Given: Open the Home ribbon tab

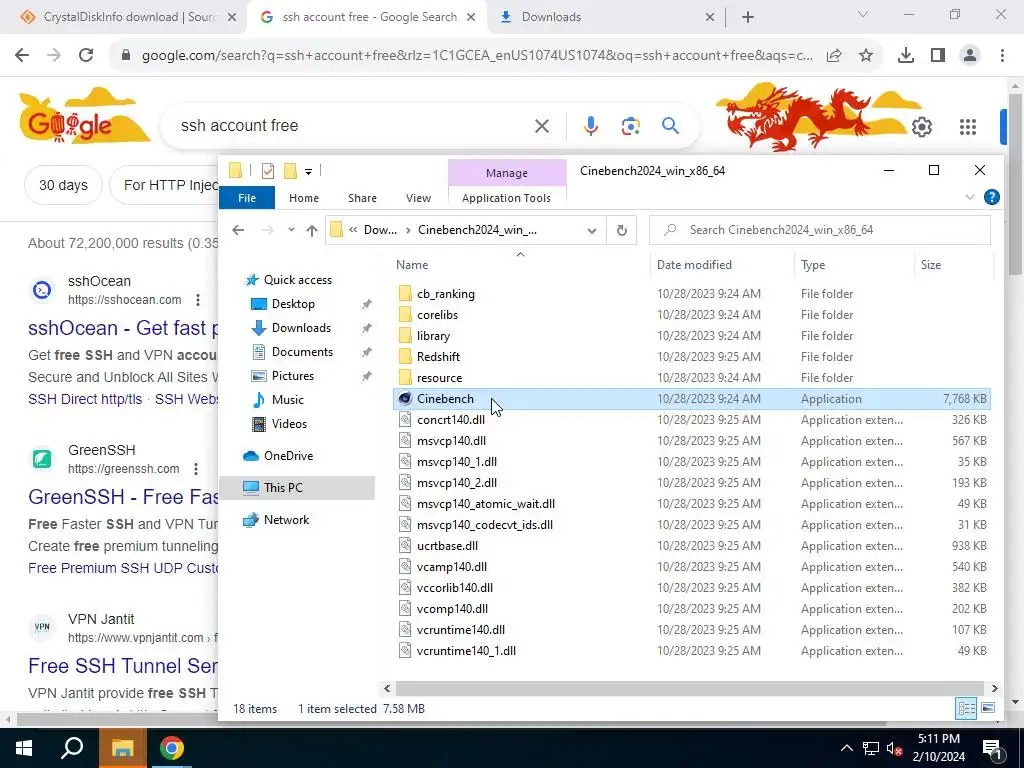Looking at the screenshot, I should pos(304,198).
